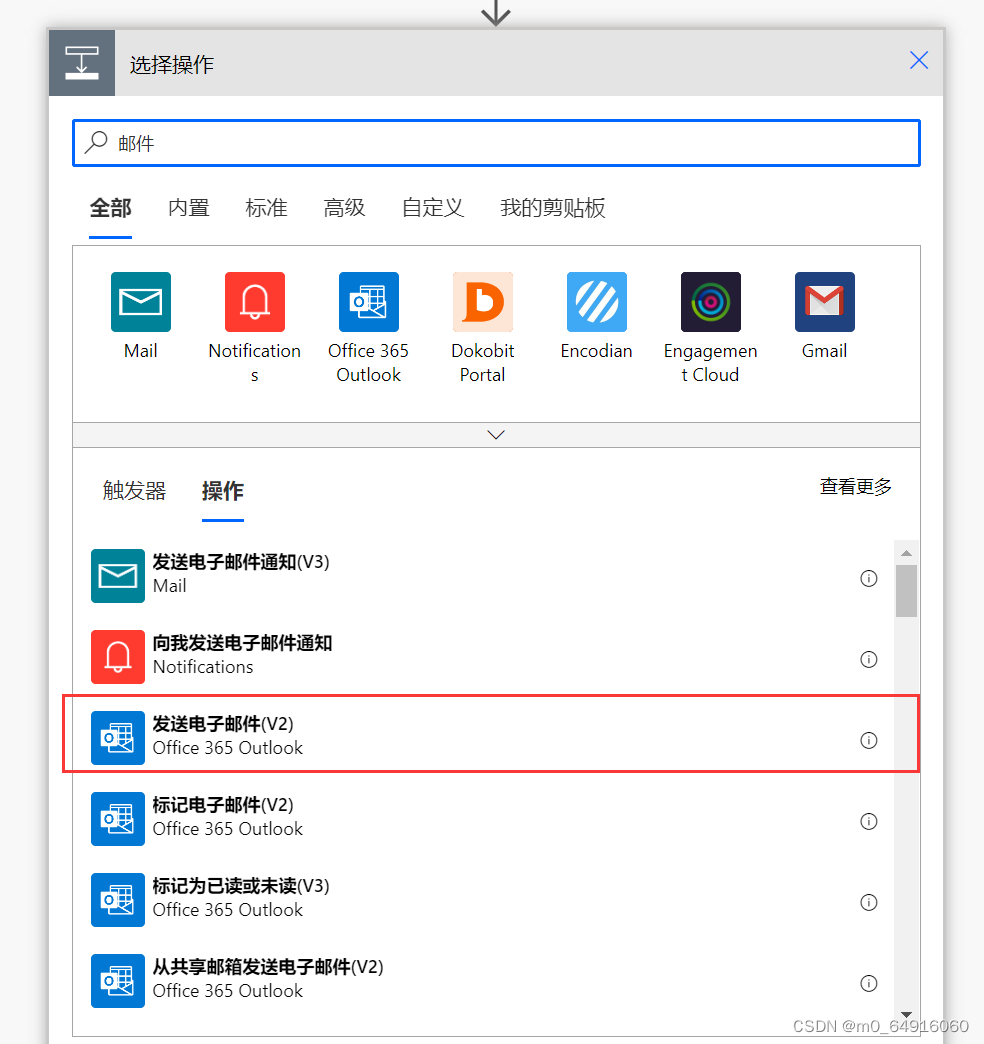Click the actions list scrollbar thumb

click(906, 591)
